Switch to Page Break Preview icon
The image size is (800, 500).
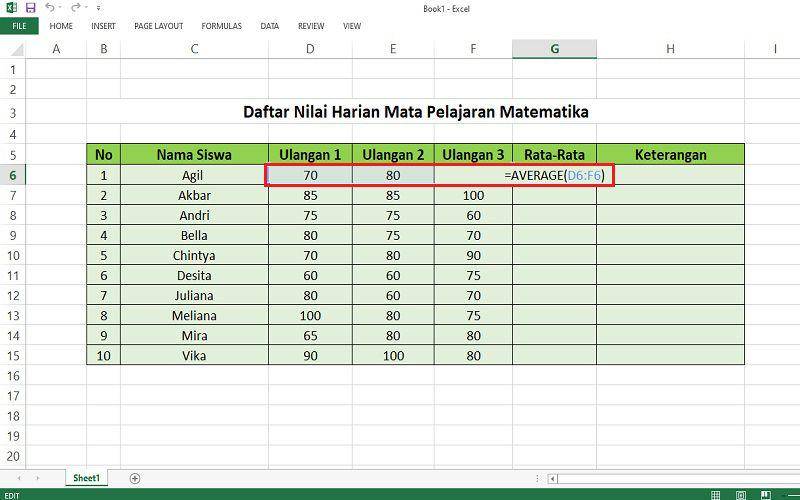click(766, 495)
